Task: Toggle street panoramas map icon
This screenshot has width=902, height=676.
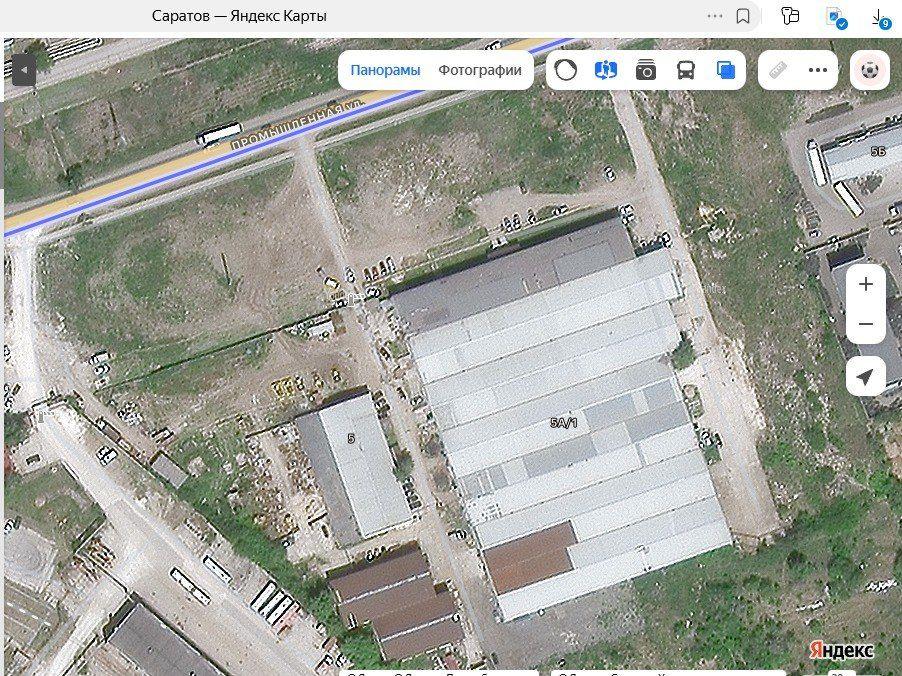Action: (x=606, y=70)
